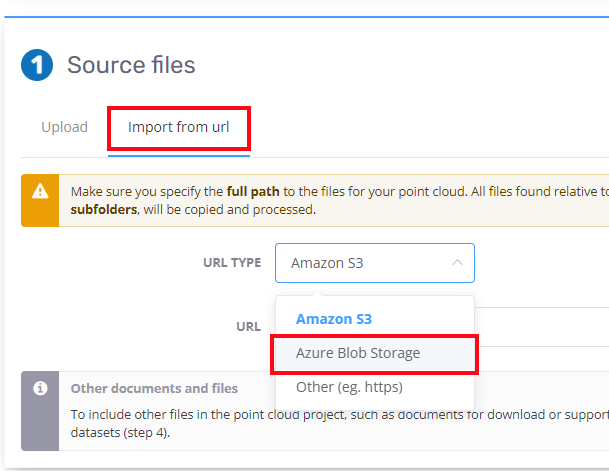Click the bold 'subfolders' text

(x=104, y=210)
